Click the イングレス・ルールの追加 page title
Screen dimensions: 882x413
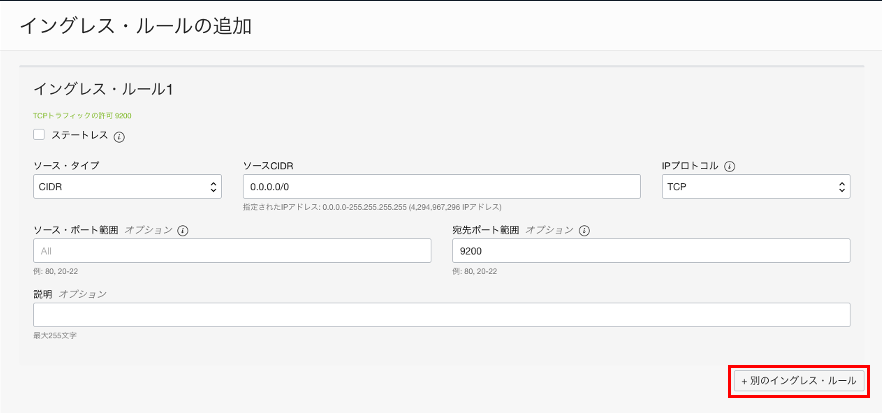pyautogui.click(x=135, y=26)
